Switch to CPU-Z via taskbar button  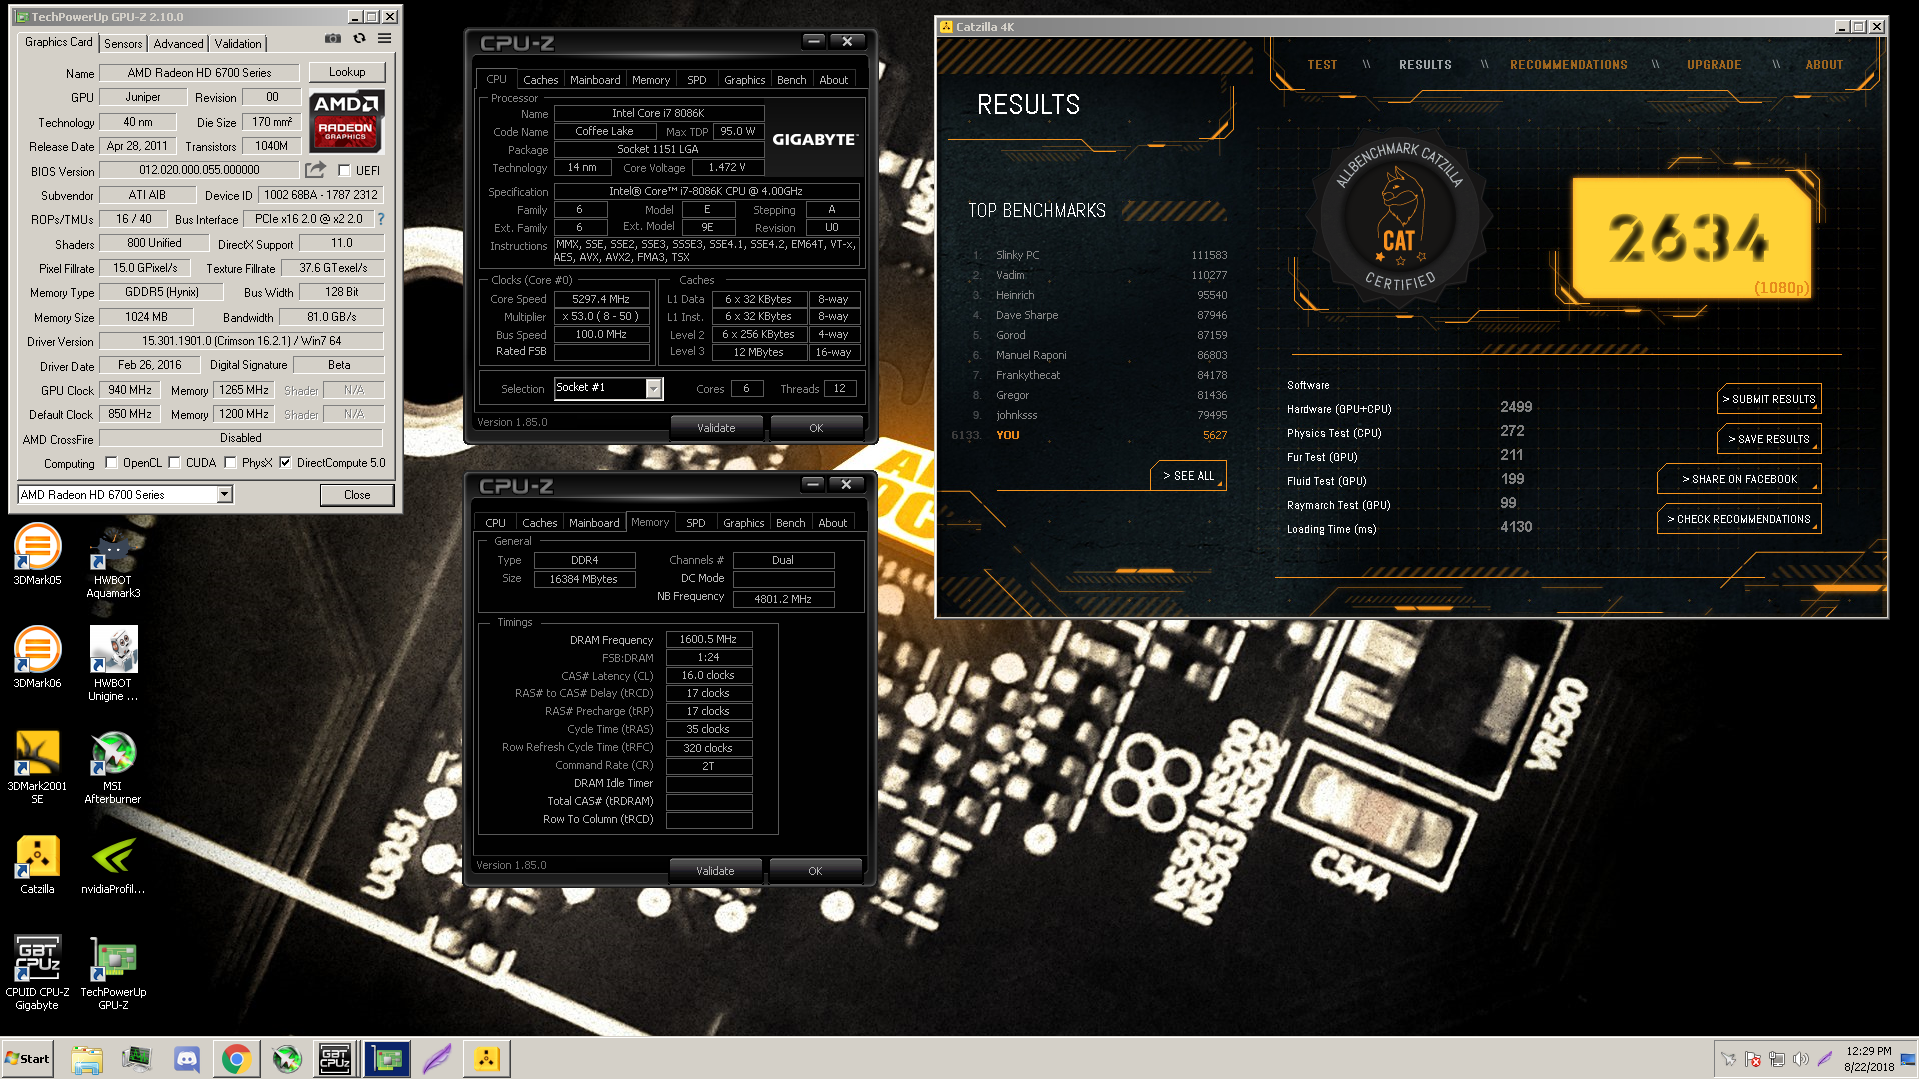click(335, 1059)
